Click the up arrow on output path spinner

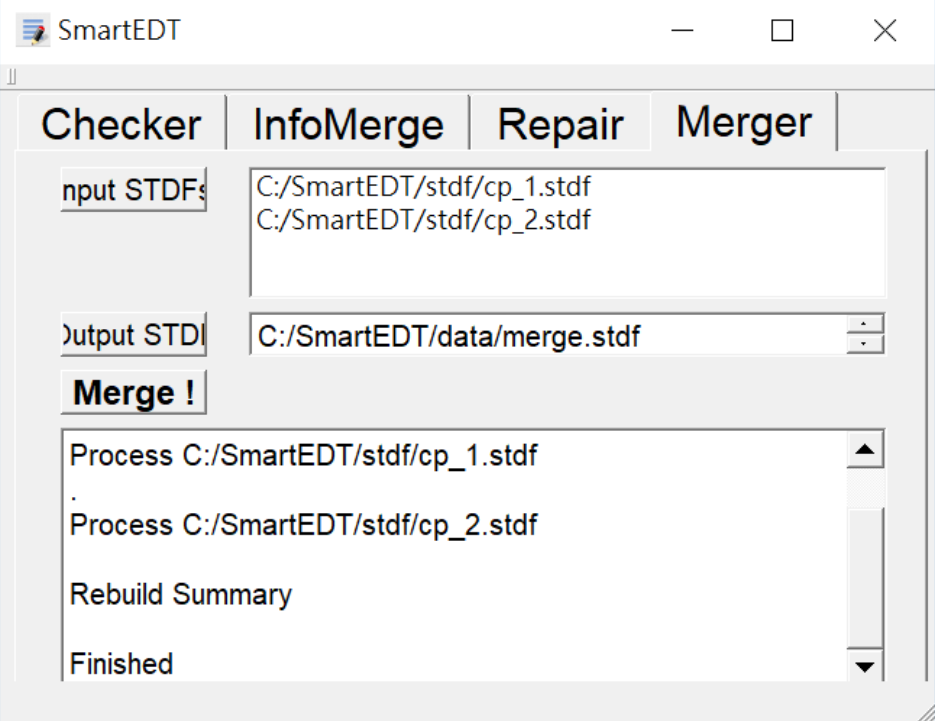coord(865,325)
